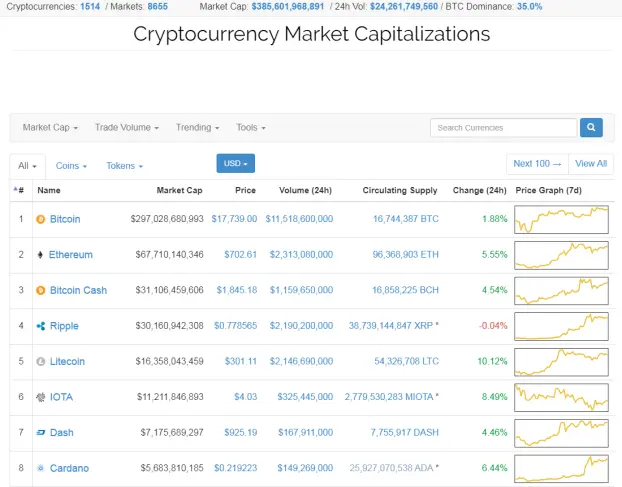Open the Cardano name link

tap(69, 468)
